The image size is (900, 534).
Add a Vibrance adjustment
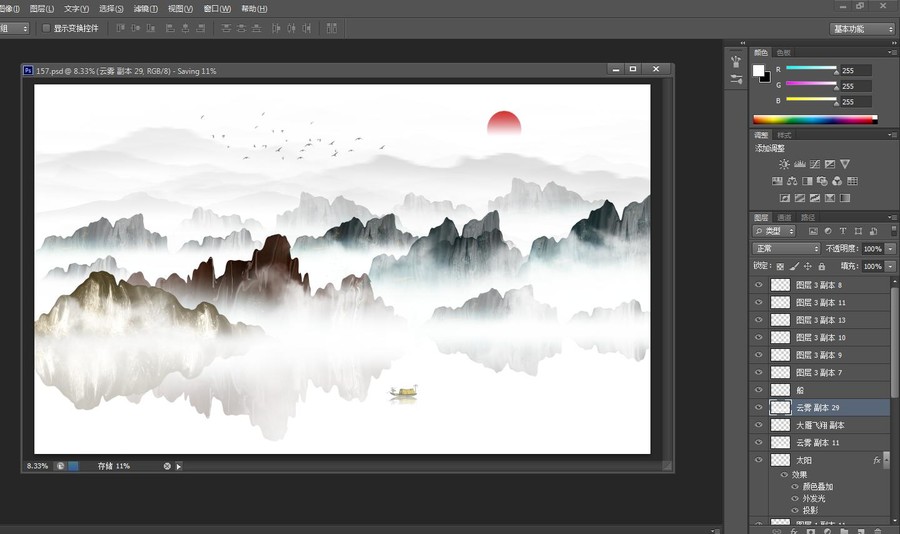[x=845, y=164]
